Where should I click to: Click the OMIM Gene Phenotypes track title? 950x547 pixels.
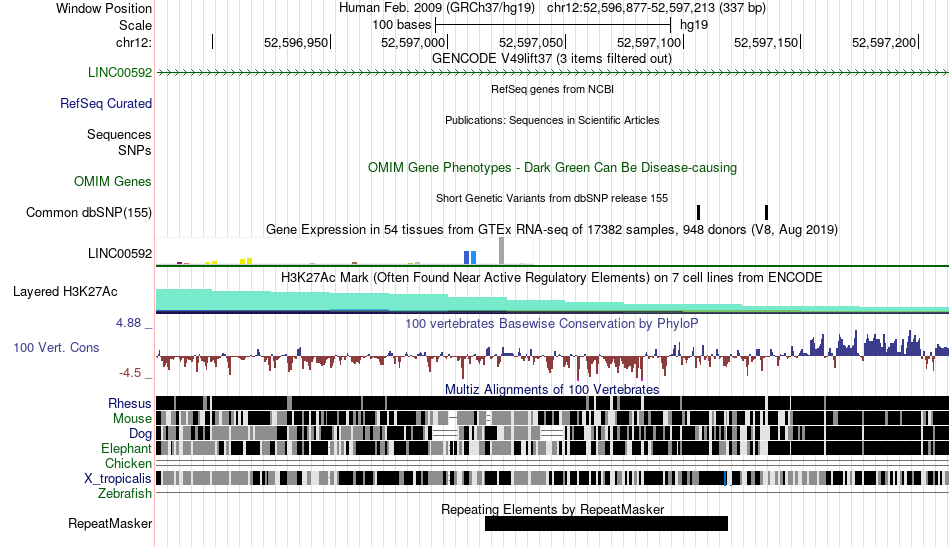click(x=552, y=168)
